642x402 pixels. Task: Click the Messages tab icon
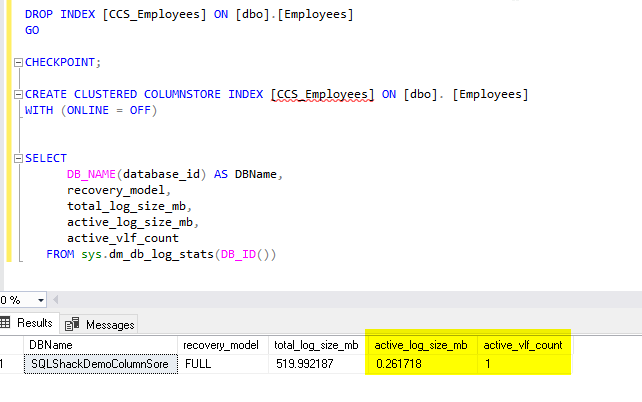(x=72, y=324)
